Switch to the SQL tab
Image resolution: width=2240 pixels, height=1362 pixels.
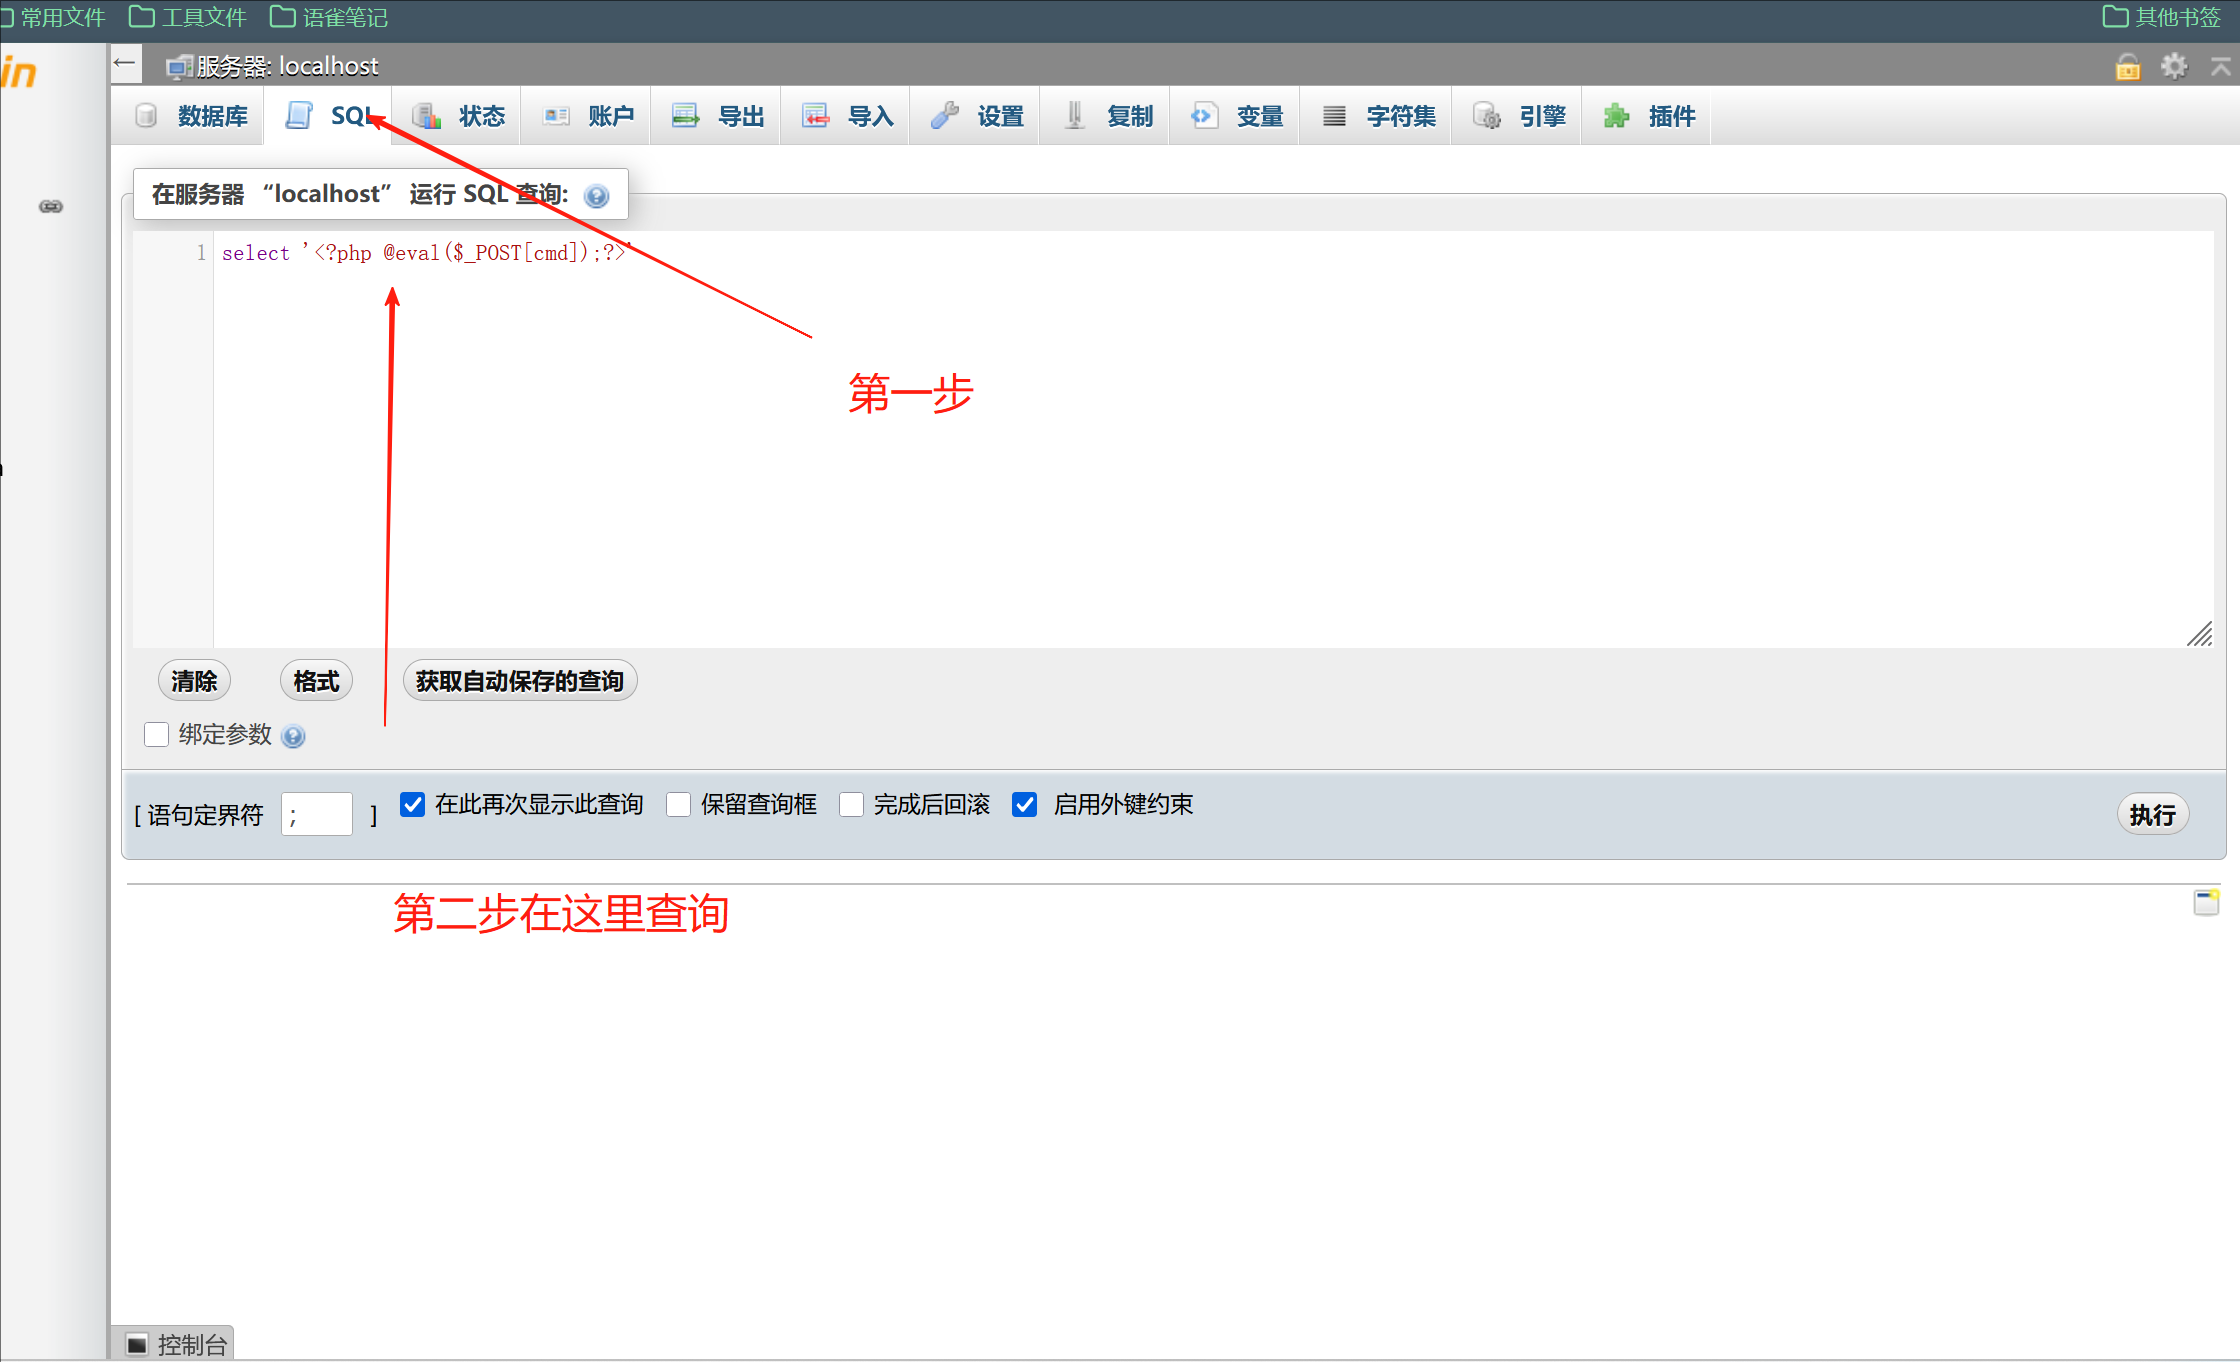click(x=329, y=116)
